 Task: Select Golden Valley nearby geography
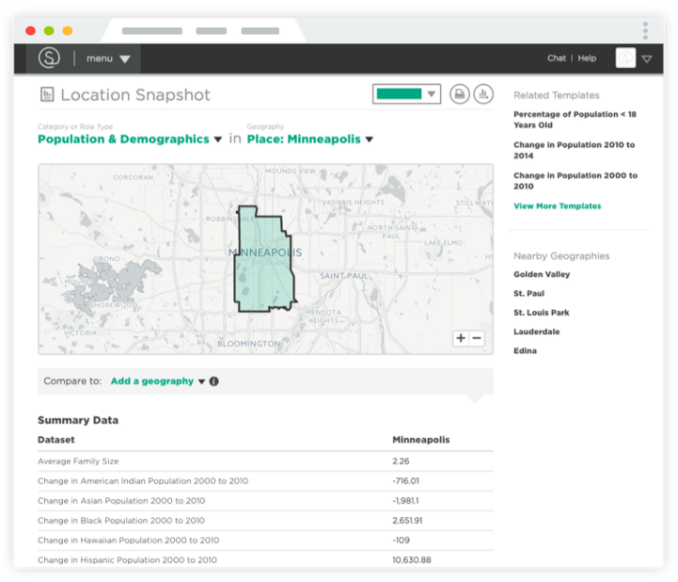pos(541,274)
